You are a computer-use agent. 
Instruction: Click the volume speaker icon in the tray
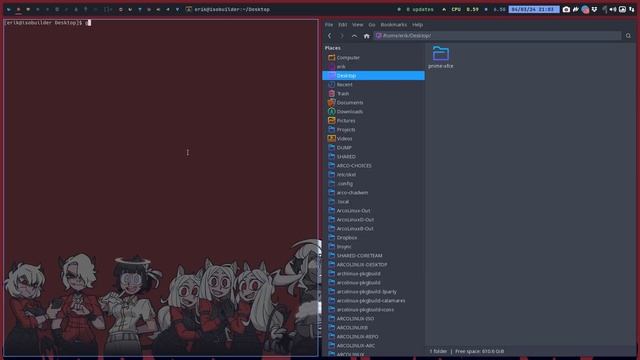click(x=613, y=9)
